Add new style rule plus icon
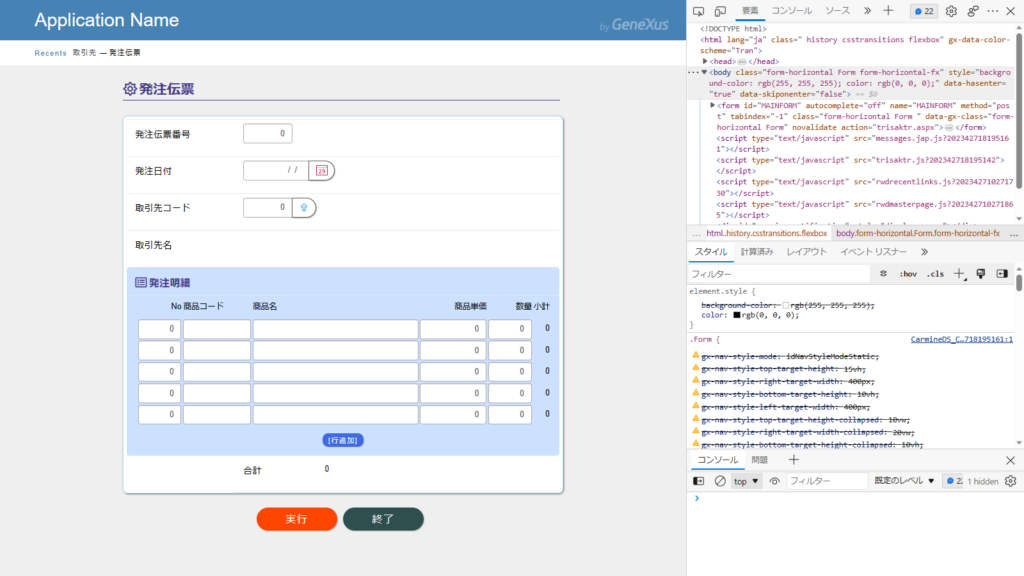1024x576 pixels. (959, 274)
